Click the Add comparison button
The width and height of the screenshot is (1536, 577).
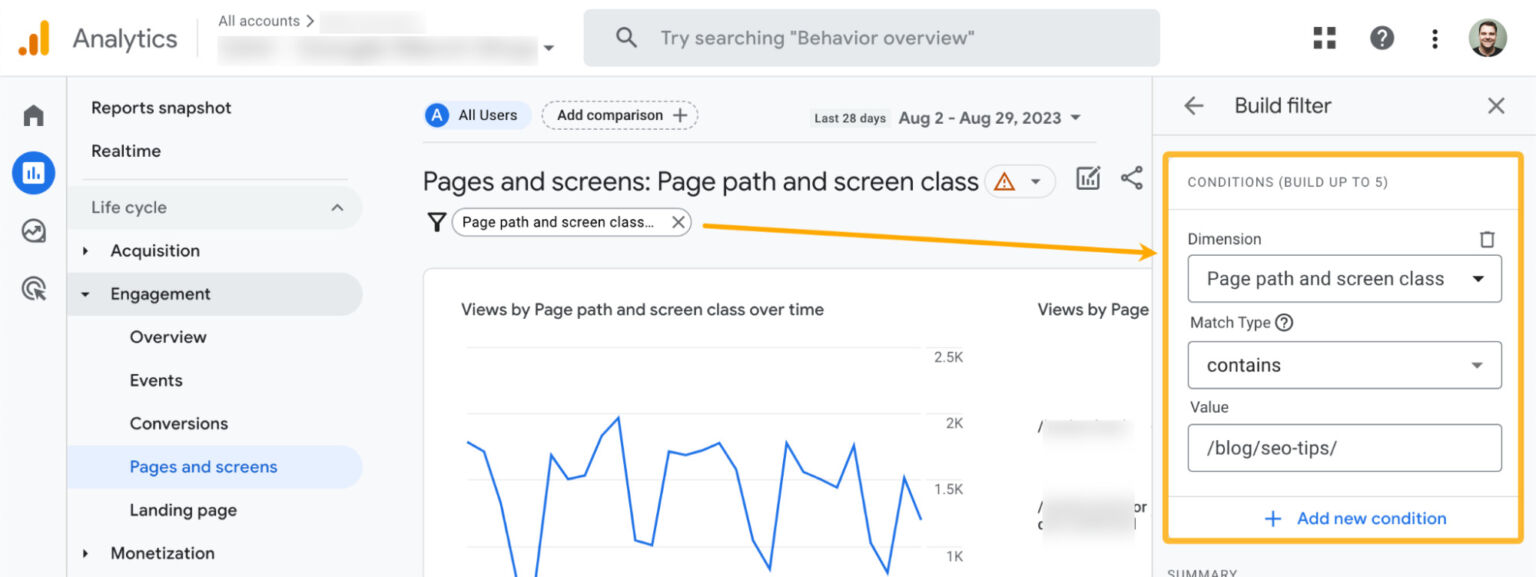click(x=619, y=114)
